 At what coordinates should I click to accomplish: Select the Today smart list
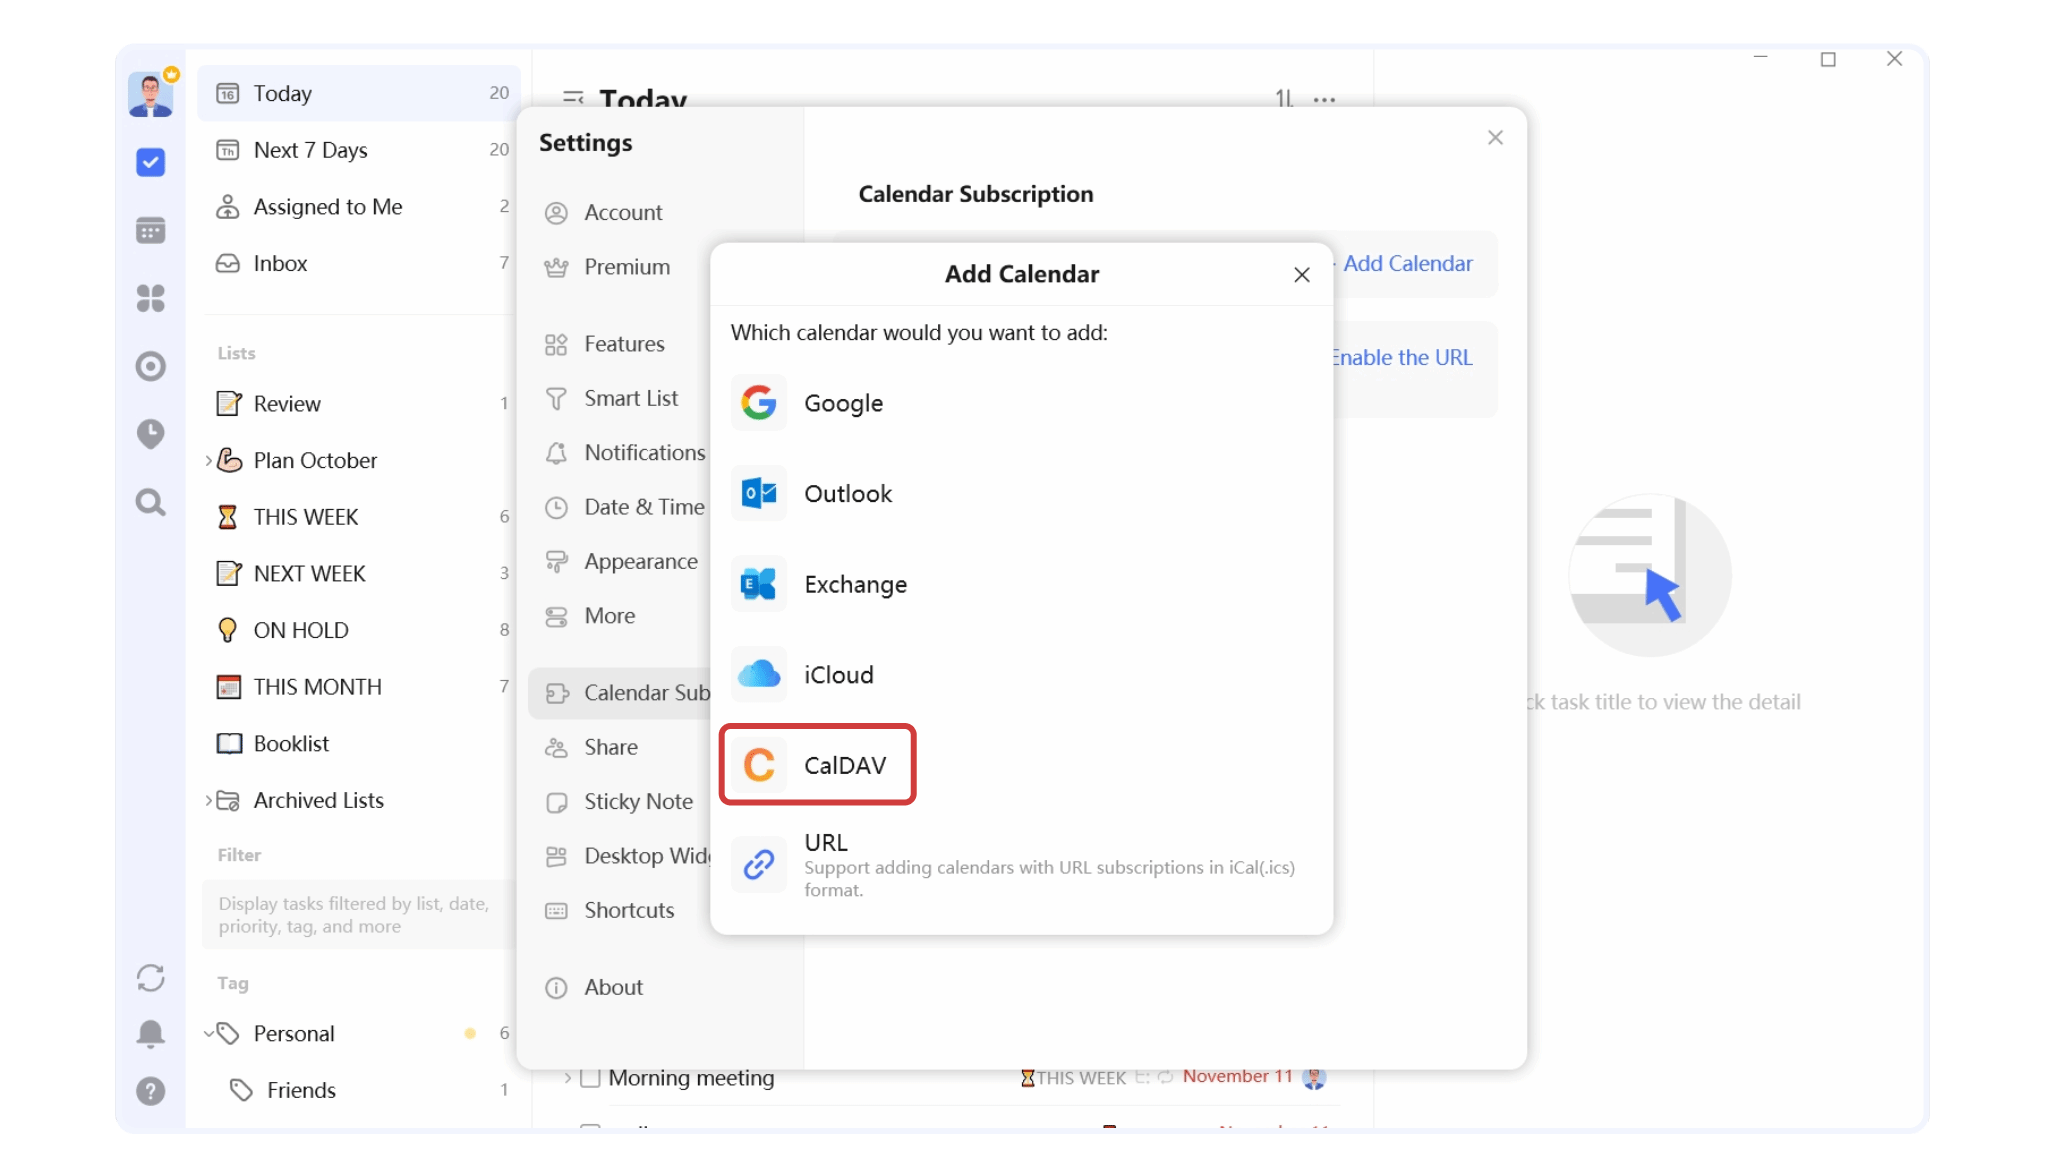[x=359, y=93]
